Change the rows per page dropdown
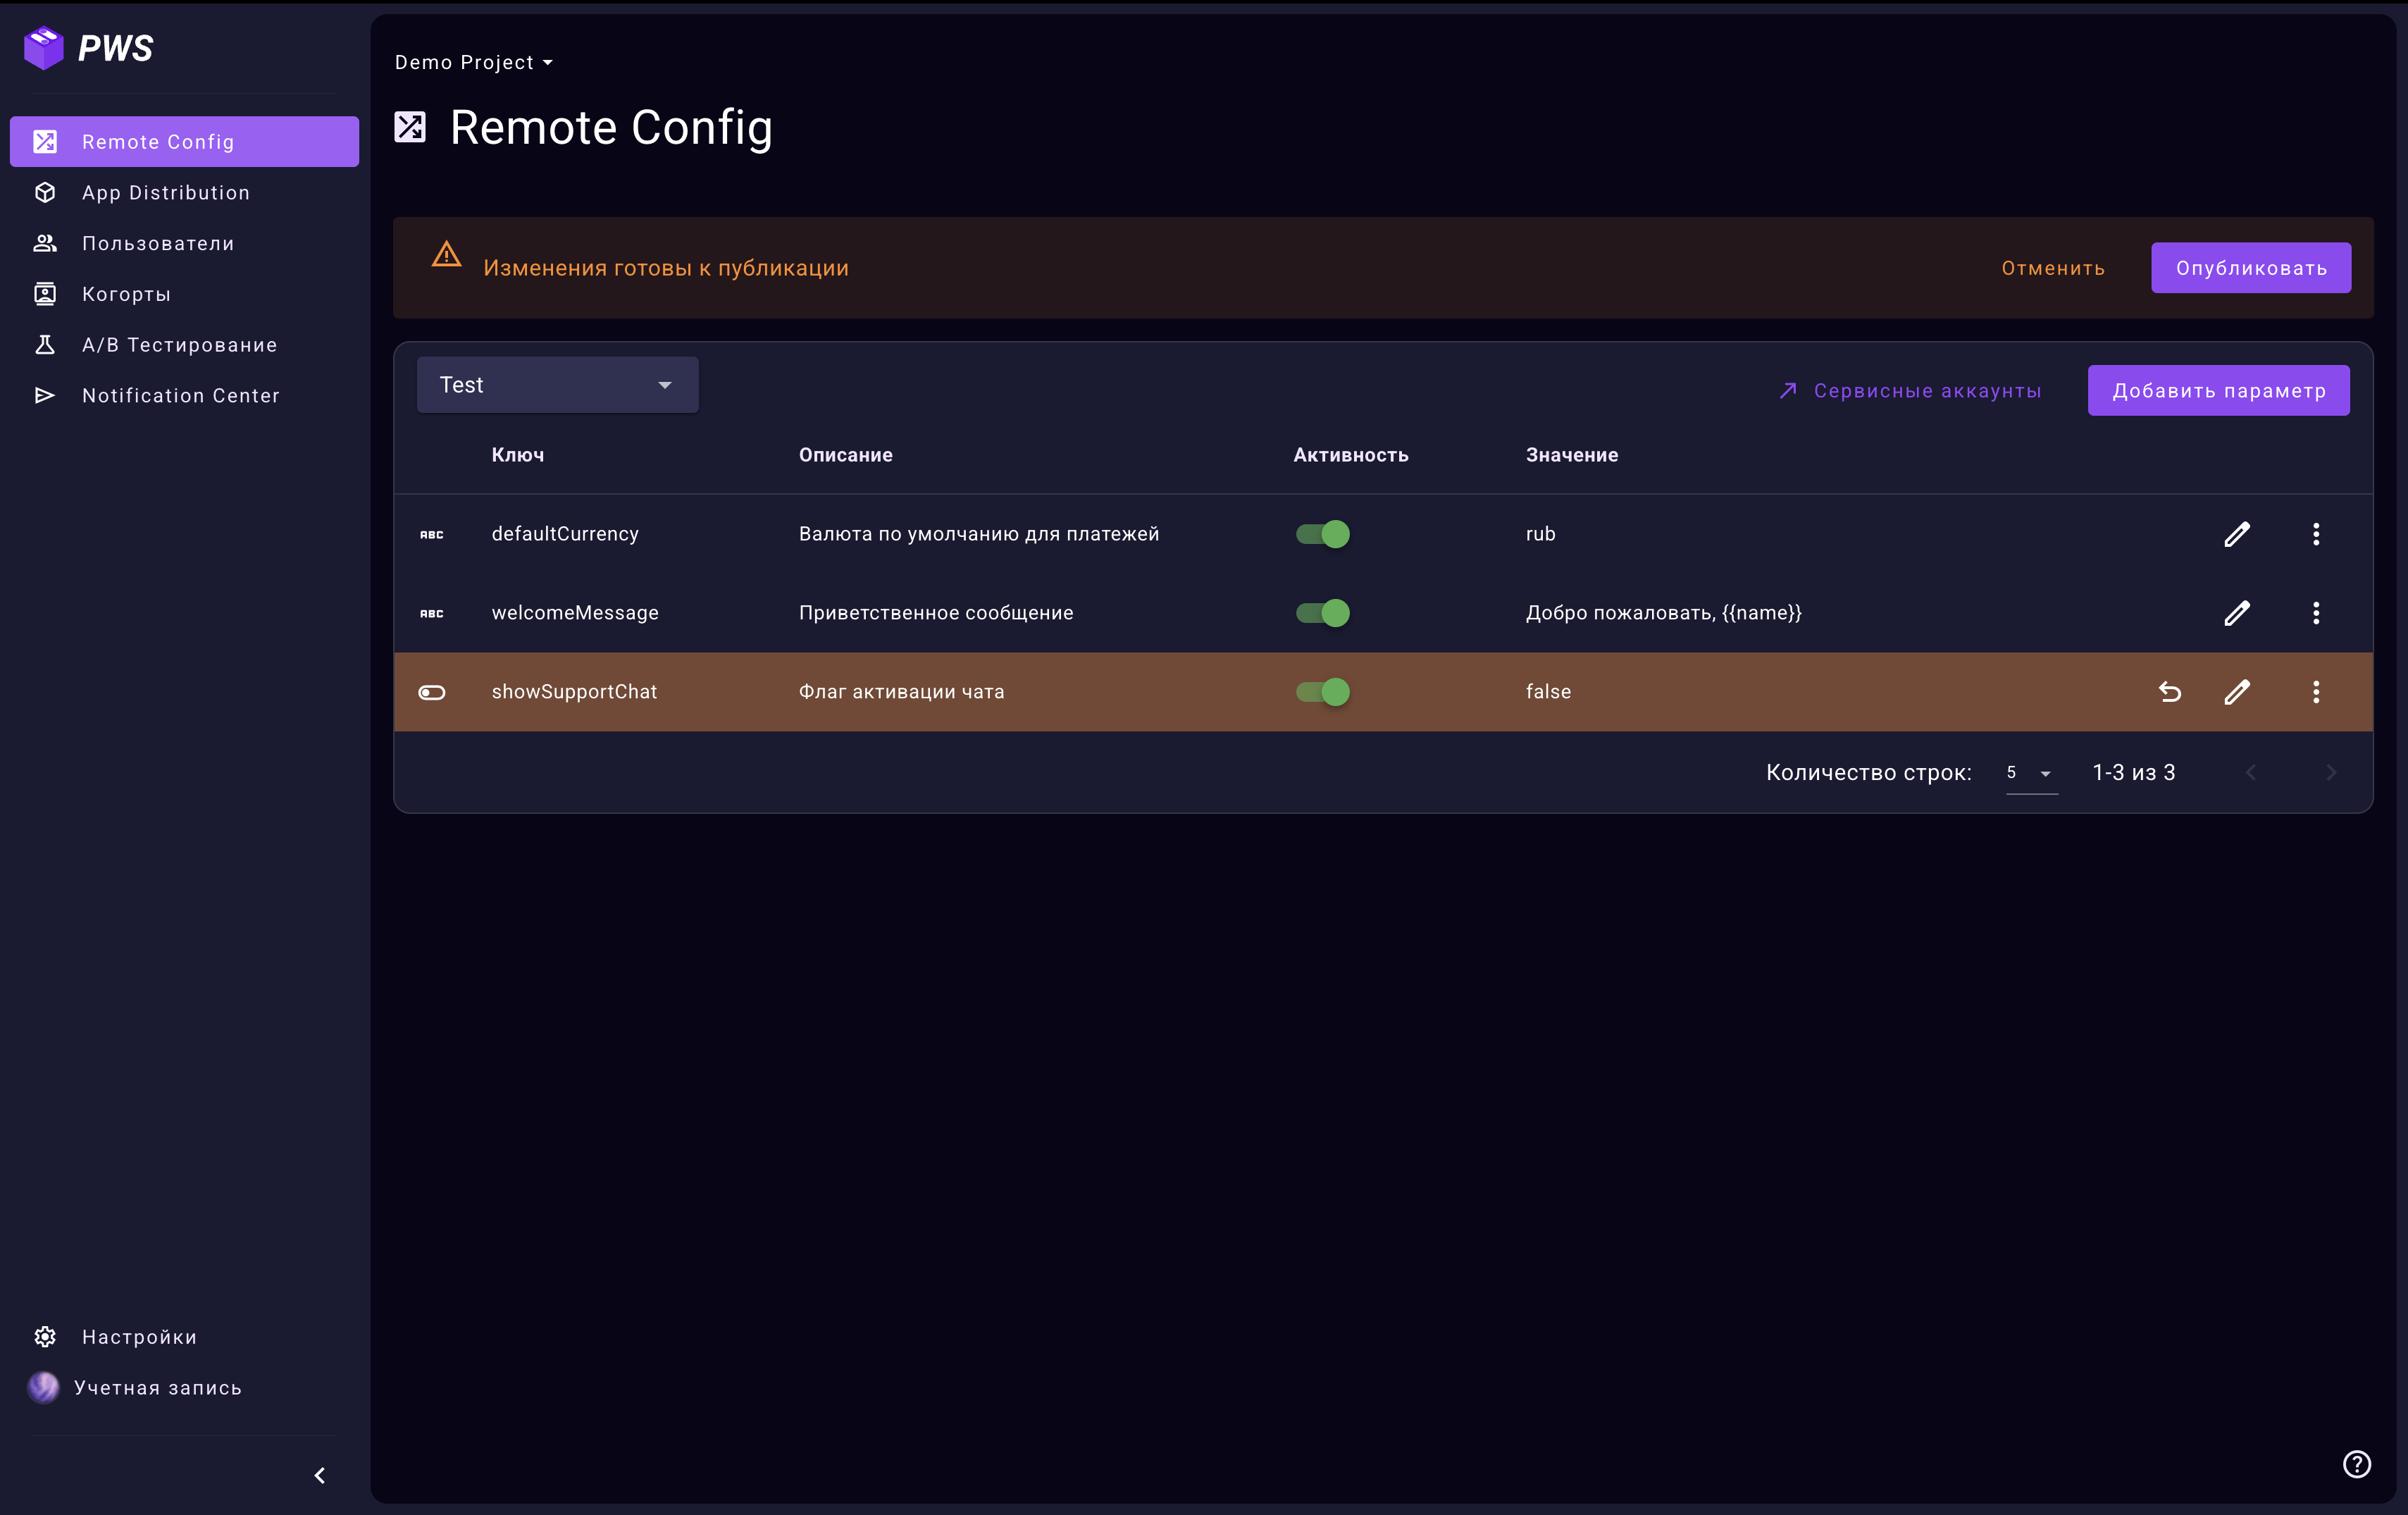The image size is (2408, 1515). tap(2032, 773)
